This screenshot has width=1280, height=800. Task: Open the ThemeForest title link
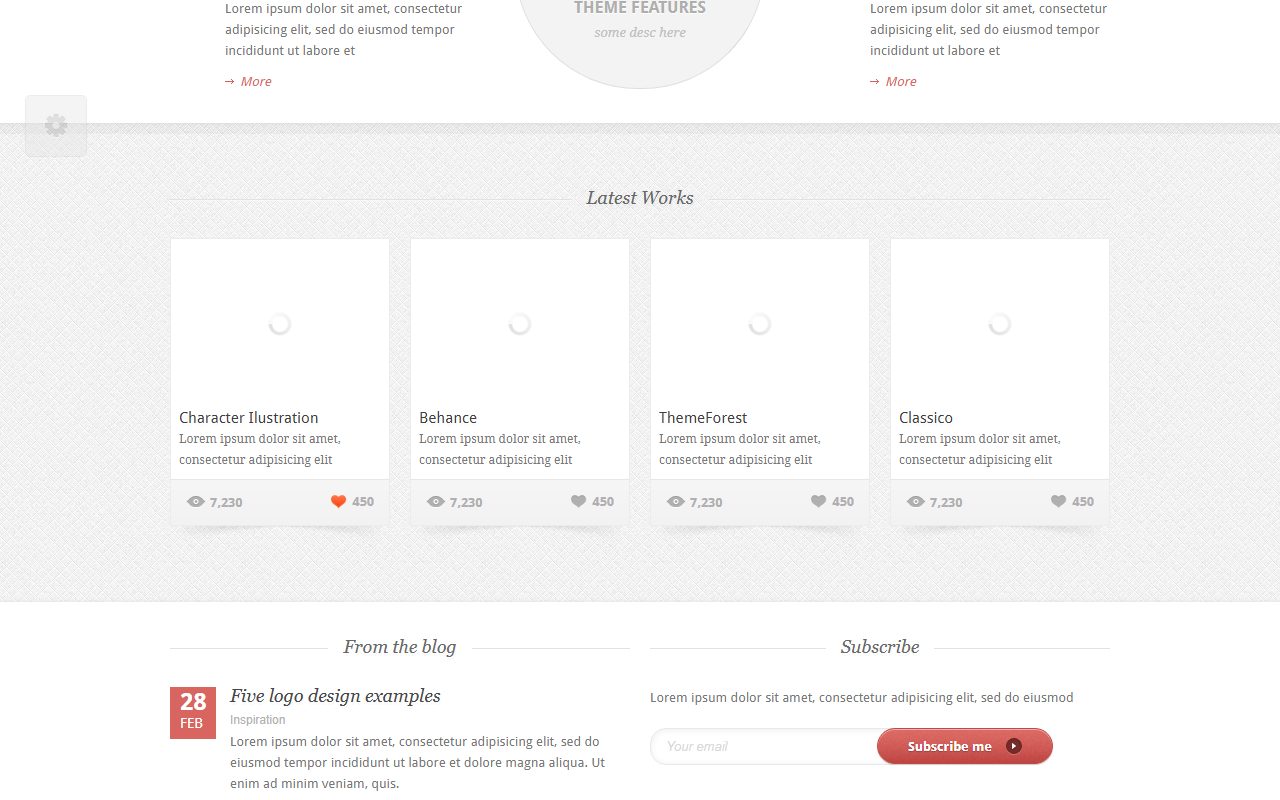coord(703,418)
